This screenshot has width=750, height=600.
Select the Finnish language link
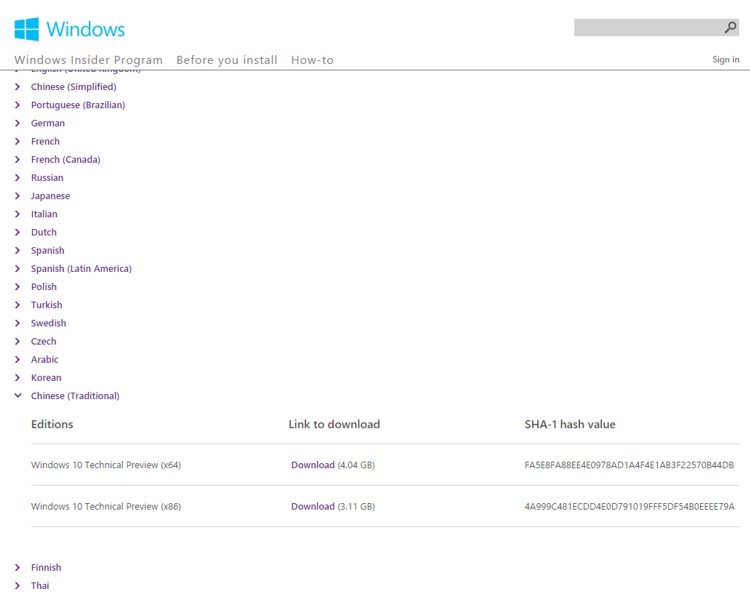(46, 567)
